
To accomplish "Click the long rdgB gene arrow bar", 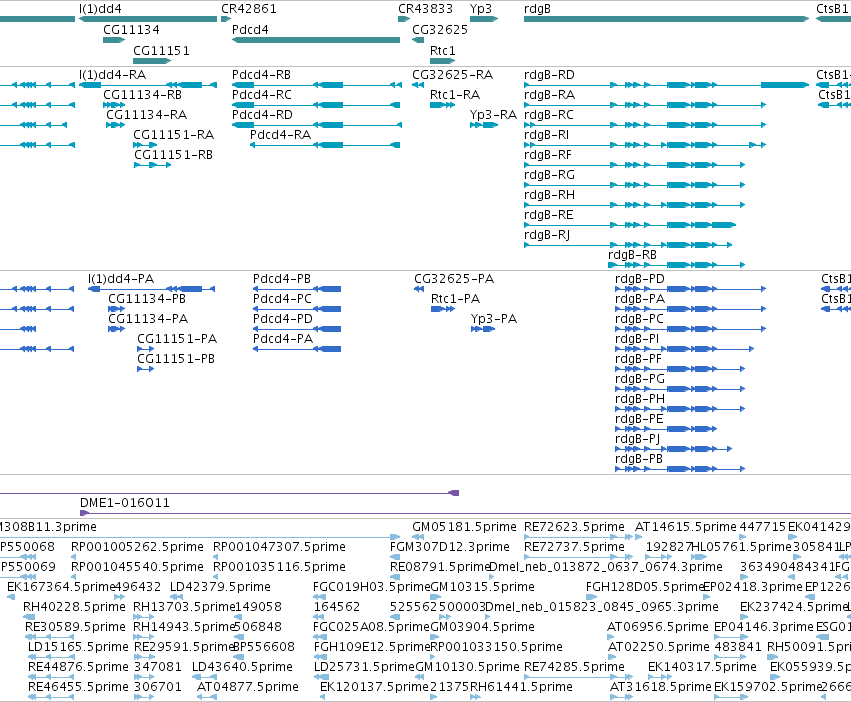I will click(666, 19).
